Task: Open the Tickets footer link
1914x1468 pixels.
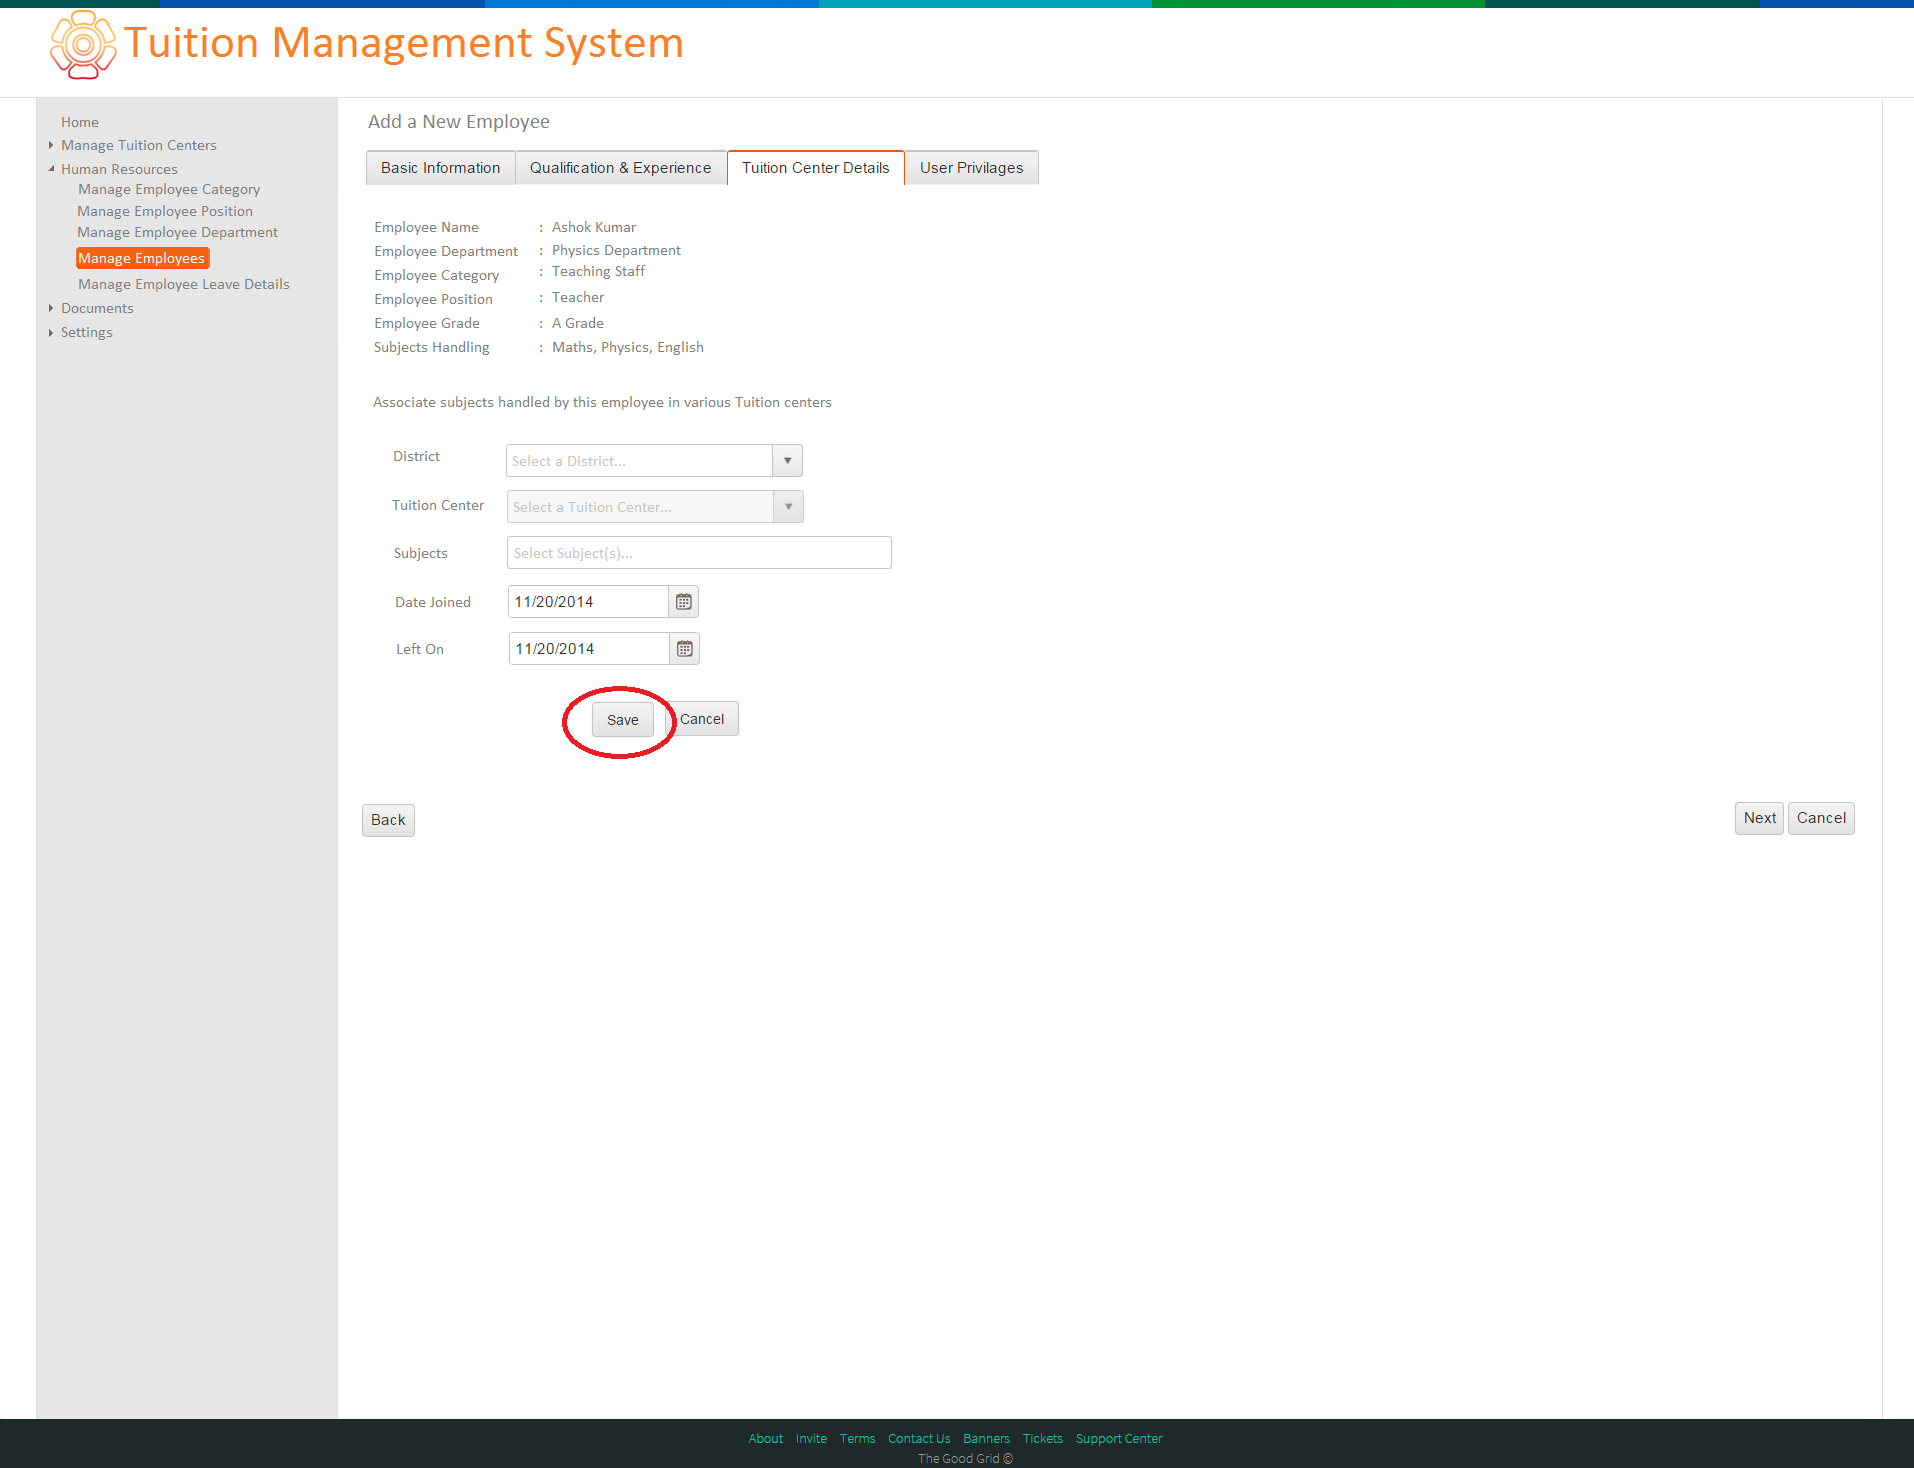Action: point(1042,1439)
